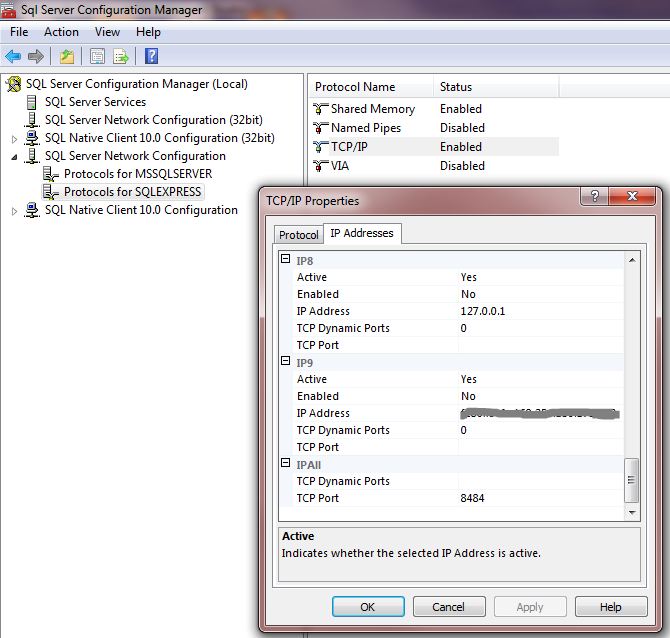Image resolution: width=670 pixels, height=638 pixels.
Task: Select SQL Server Network Configuration (32bit) text
Action: click(x=154, y=120)
